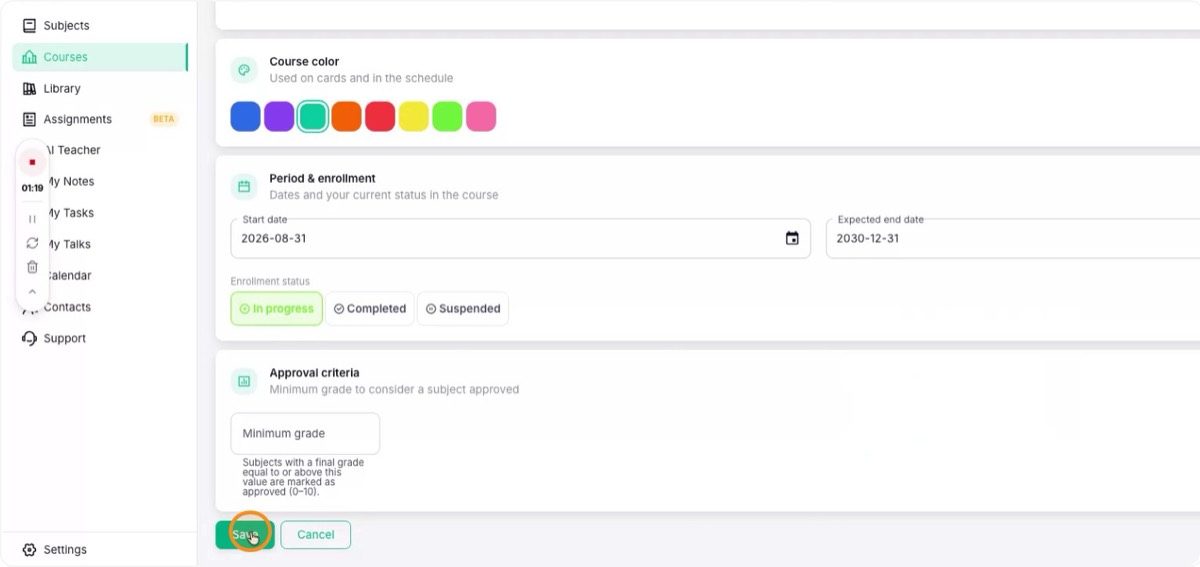Open Support from the sidebar
The width and height of the screenshot is (1200, 567).
pyautogui.click(x=100, y=338)
